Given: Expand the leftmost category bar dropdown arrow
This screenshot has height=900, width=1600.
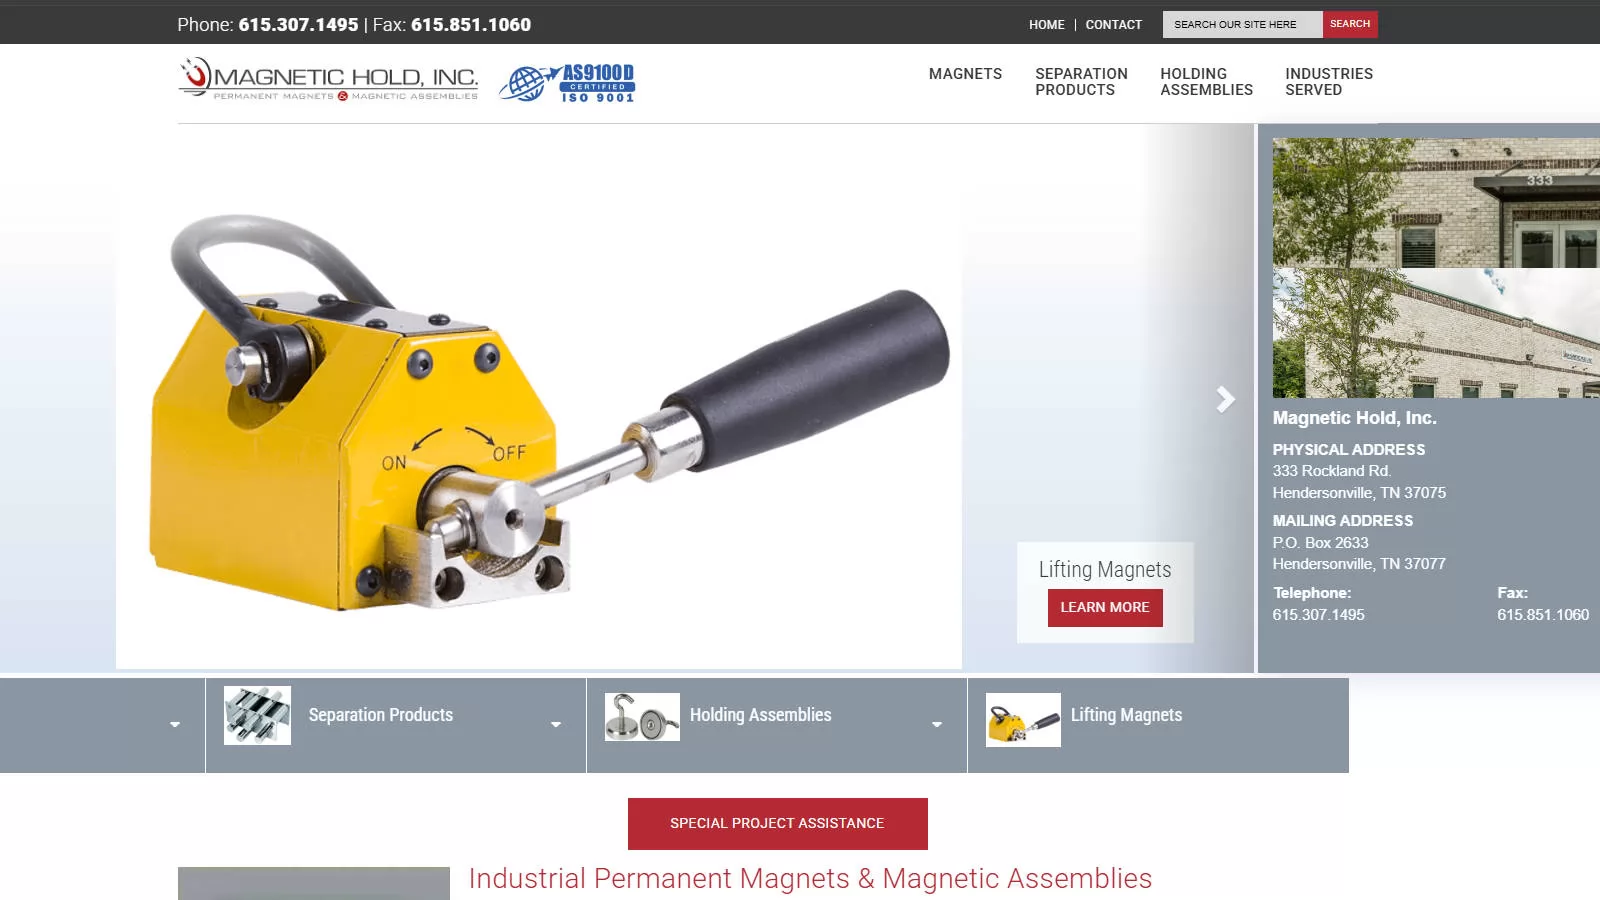Looking at the screenshot, I should pyautogui.click(x=175, y=723).
